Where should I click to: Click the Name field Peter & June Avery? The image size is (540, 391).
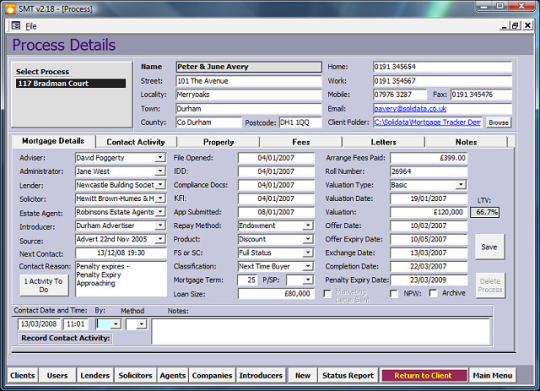[x=249, y=67]
